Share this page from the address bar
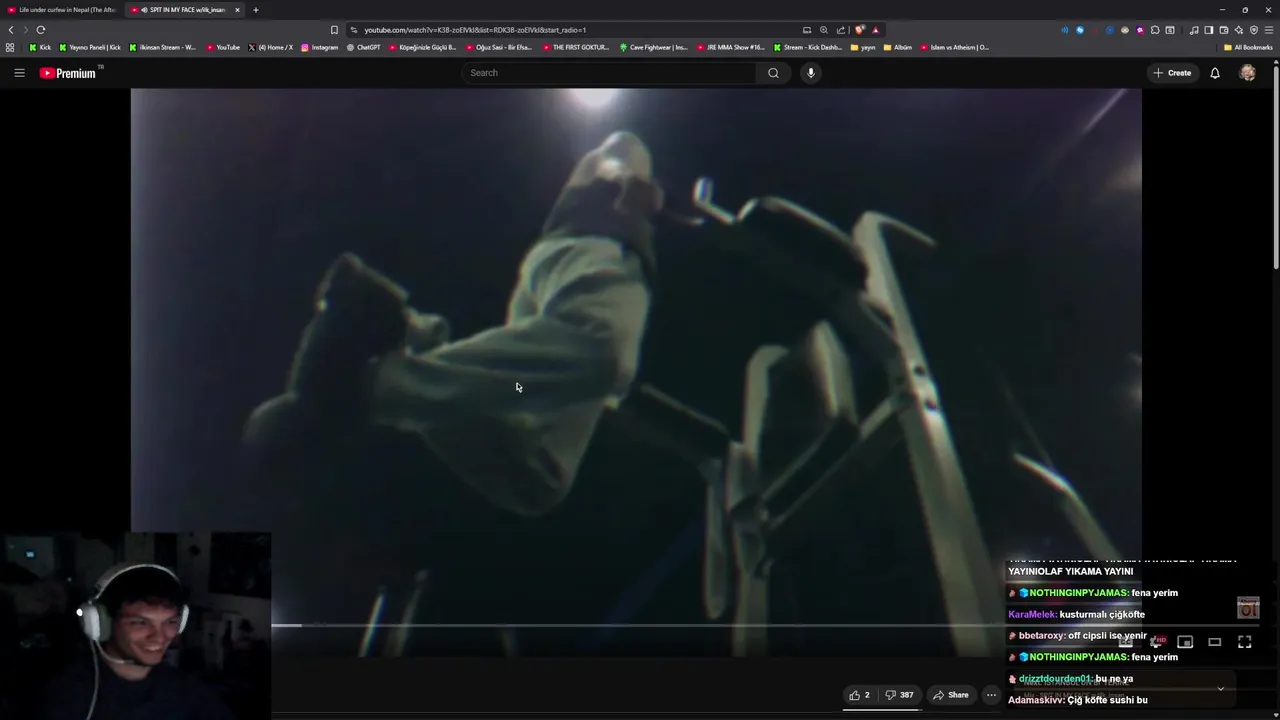This screenshot has height=720, width=1280. click(x=840, y=30)
